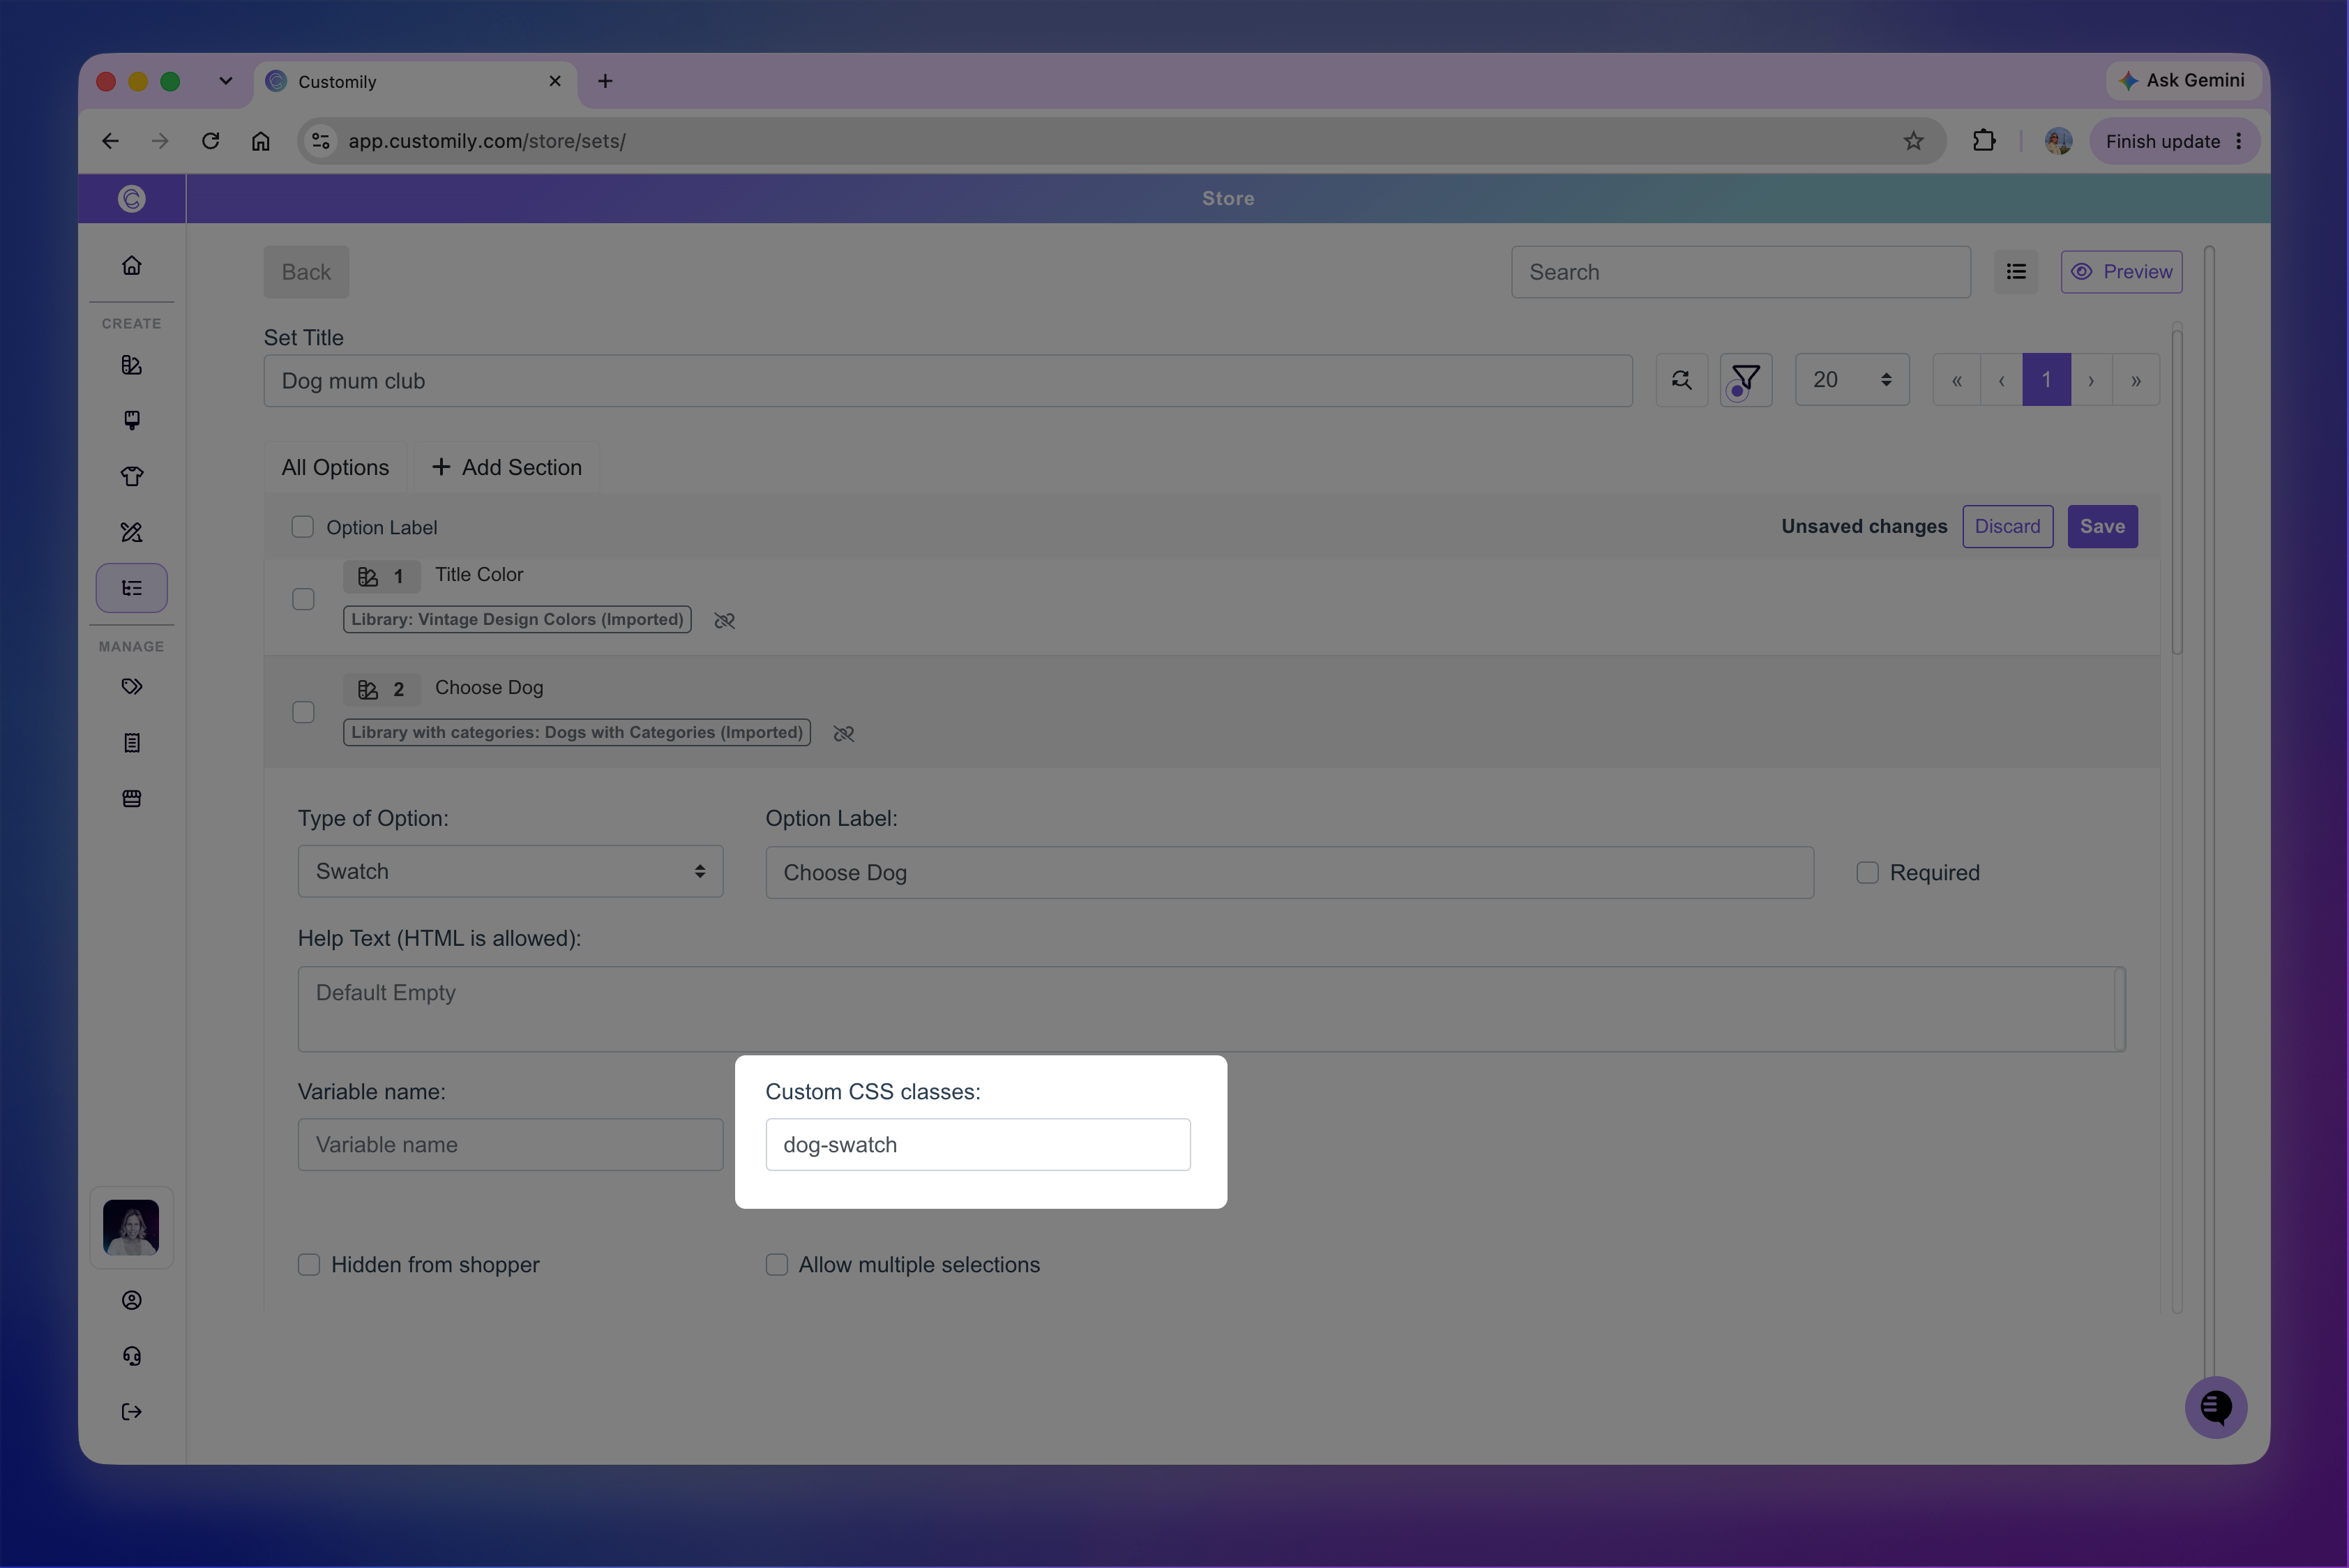Check the Choose Dog row checkbox
The width and height of the screenshot is (2349, 1568).
(303, 712)
